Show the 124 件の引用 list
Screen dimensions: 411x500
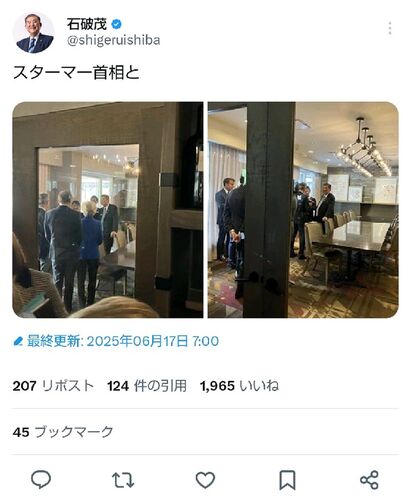147,386
